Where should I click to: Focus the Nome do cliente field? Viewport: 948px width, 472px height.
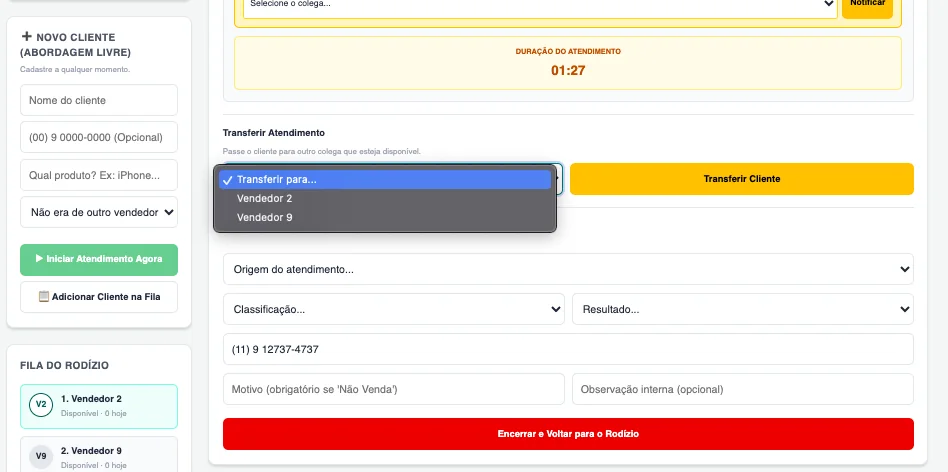[99, 100]
